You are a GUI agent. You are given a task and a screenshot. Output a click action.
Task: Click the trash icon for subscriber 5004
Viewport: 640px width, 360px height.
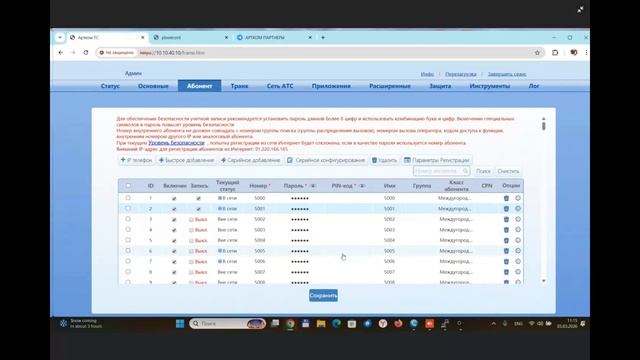pyautogui.click(x=506, y=240)
